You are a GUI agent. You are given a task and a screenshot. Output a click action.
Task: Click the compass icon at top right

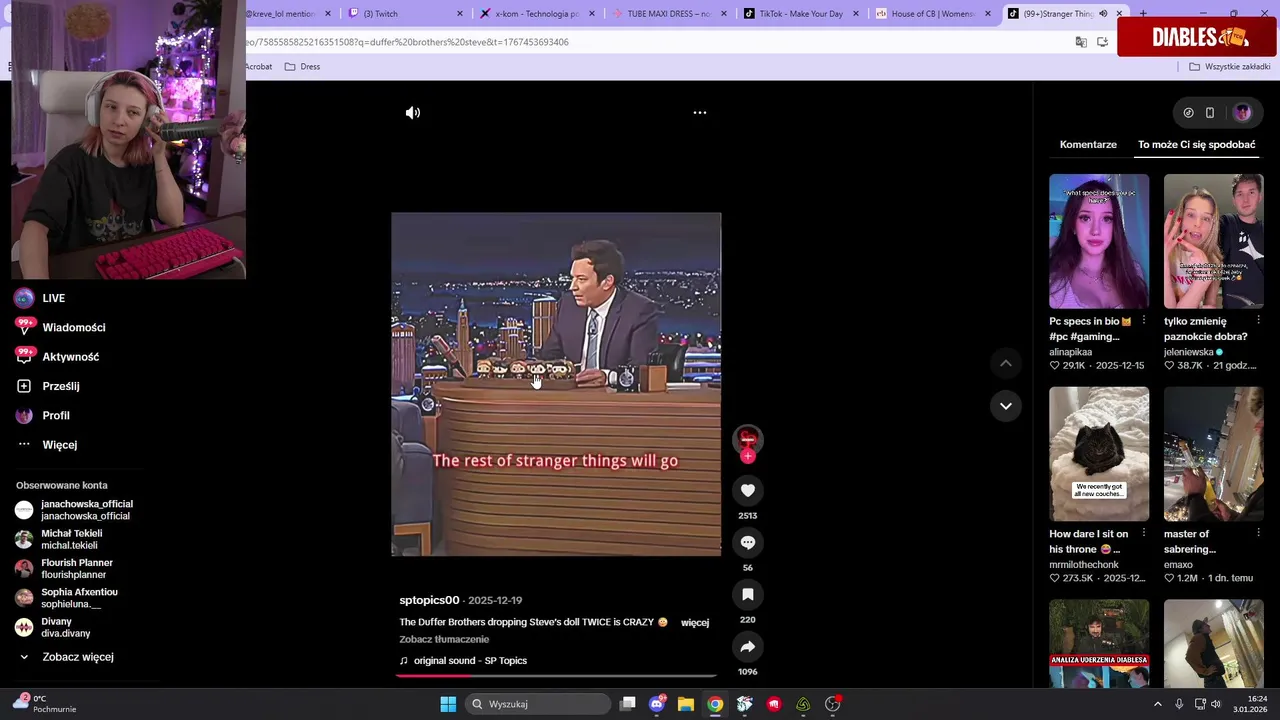pos(1188,113)
